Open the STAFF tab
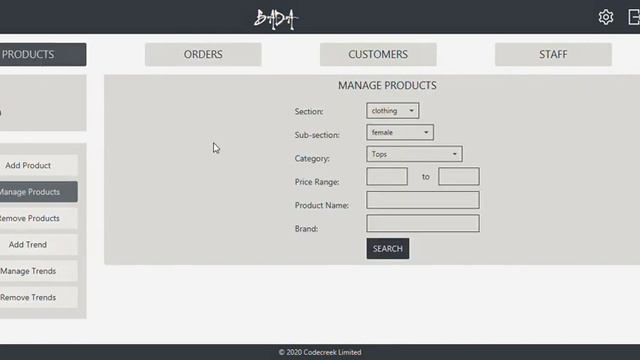 point(553,54)
